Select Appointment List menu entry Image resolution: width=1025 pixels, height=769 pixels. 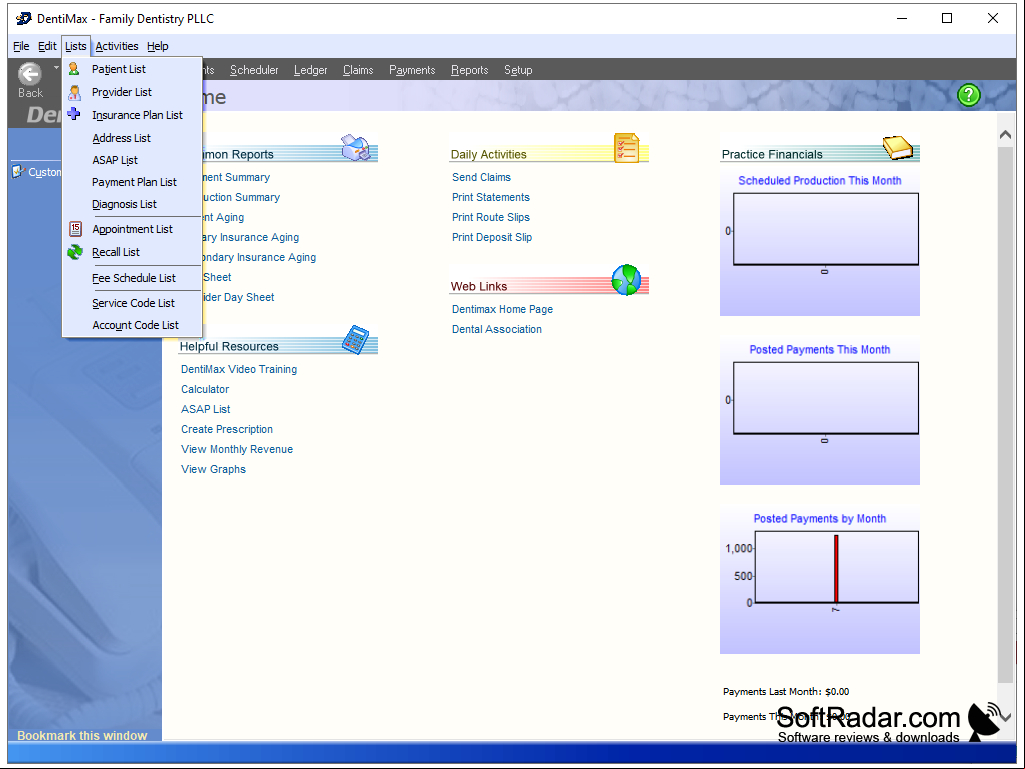pos(133,229)
